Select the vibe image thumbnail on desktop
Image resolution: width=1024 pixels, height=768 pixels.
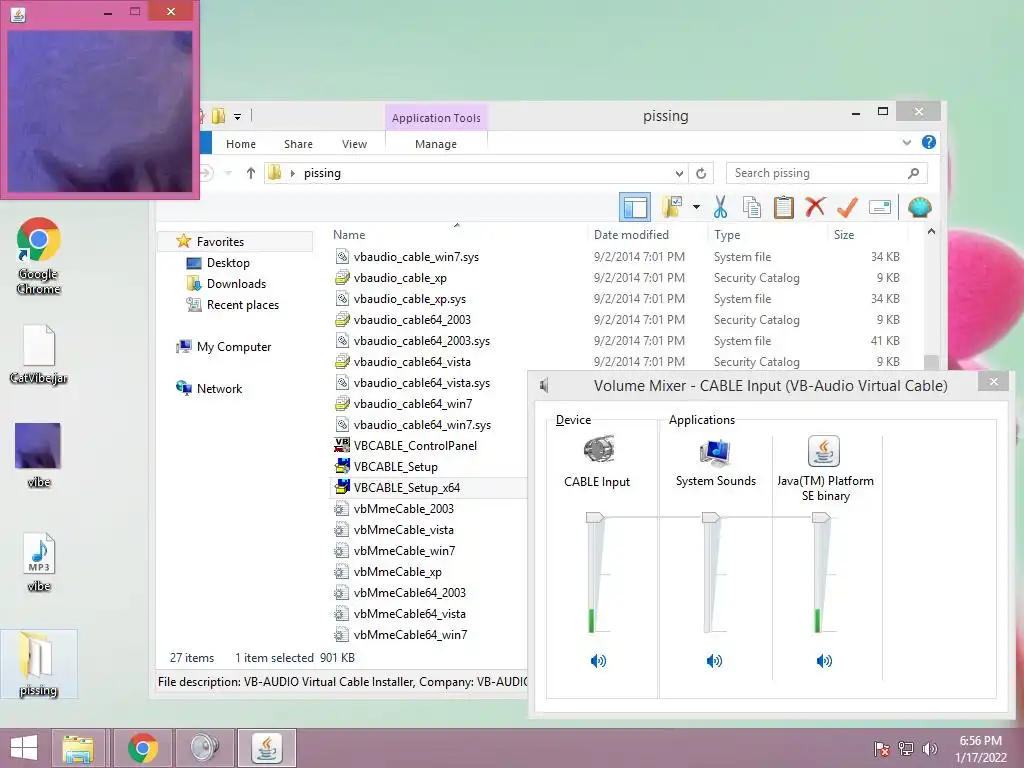point(39,455)
